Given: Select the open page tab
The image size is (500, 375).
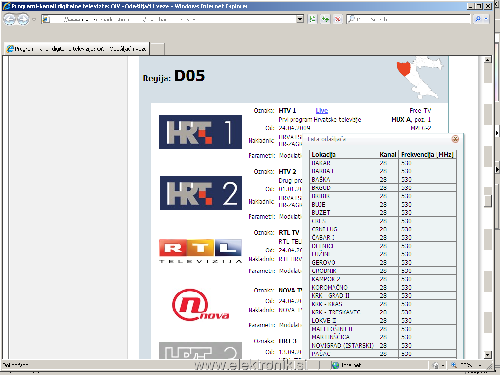Looking at the screenshot, I should pos(77,49).
